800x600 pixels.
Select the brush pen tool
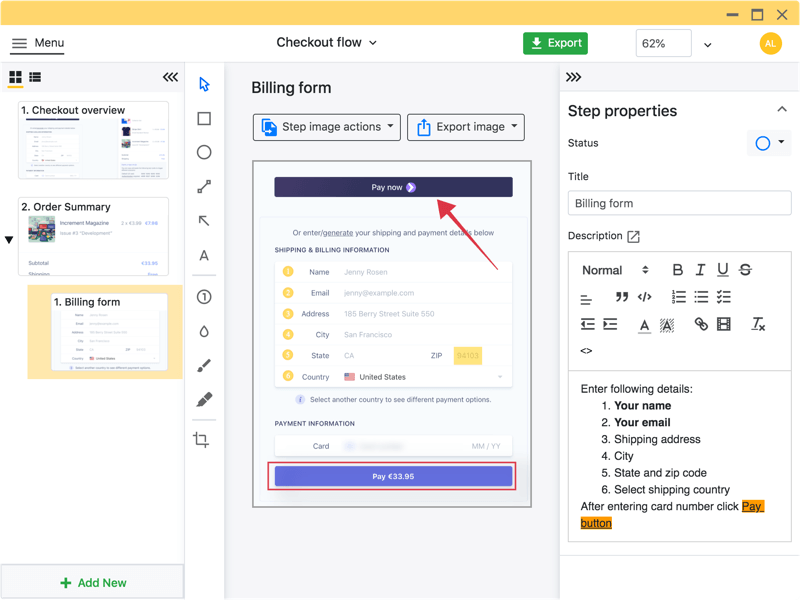point(204,365)
